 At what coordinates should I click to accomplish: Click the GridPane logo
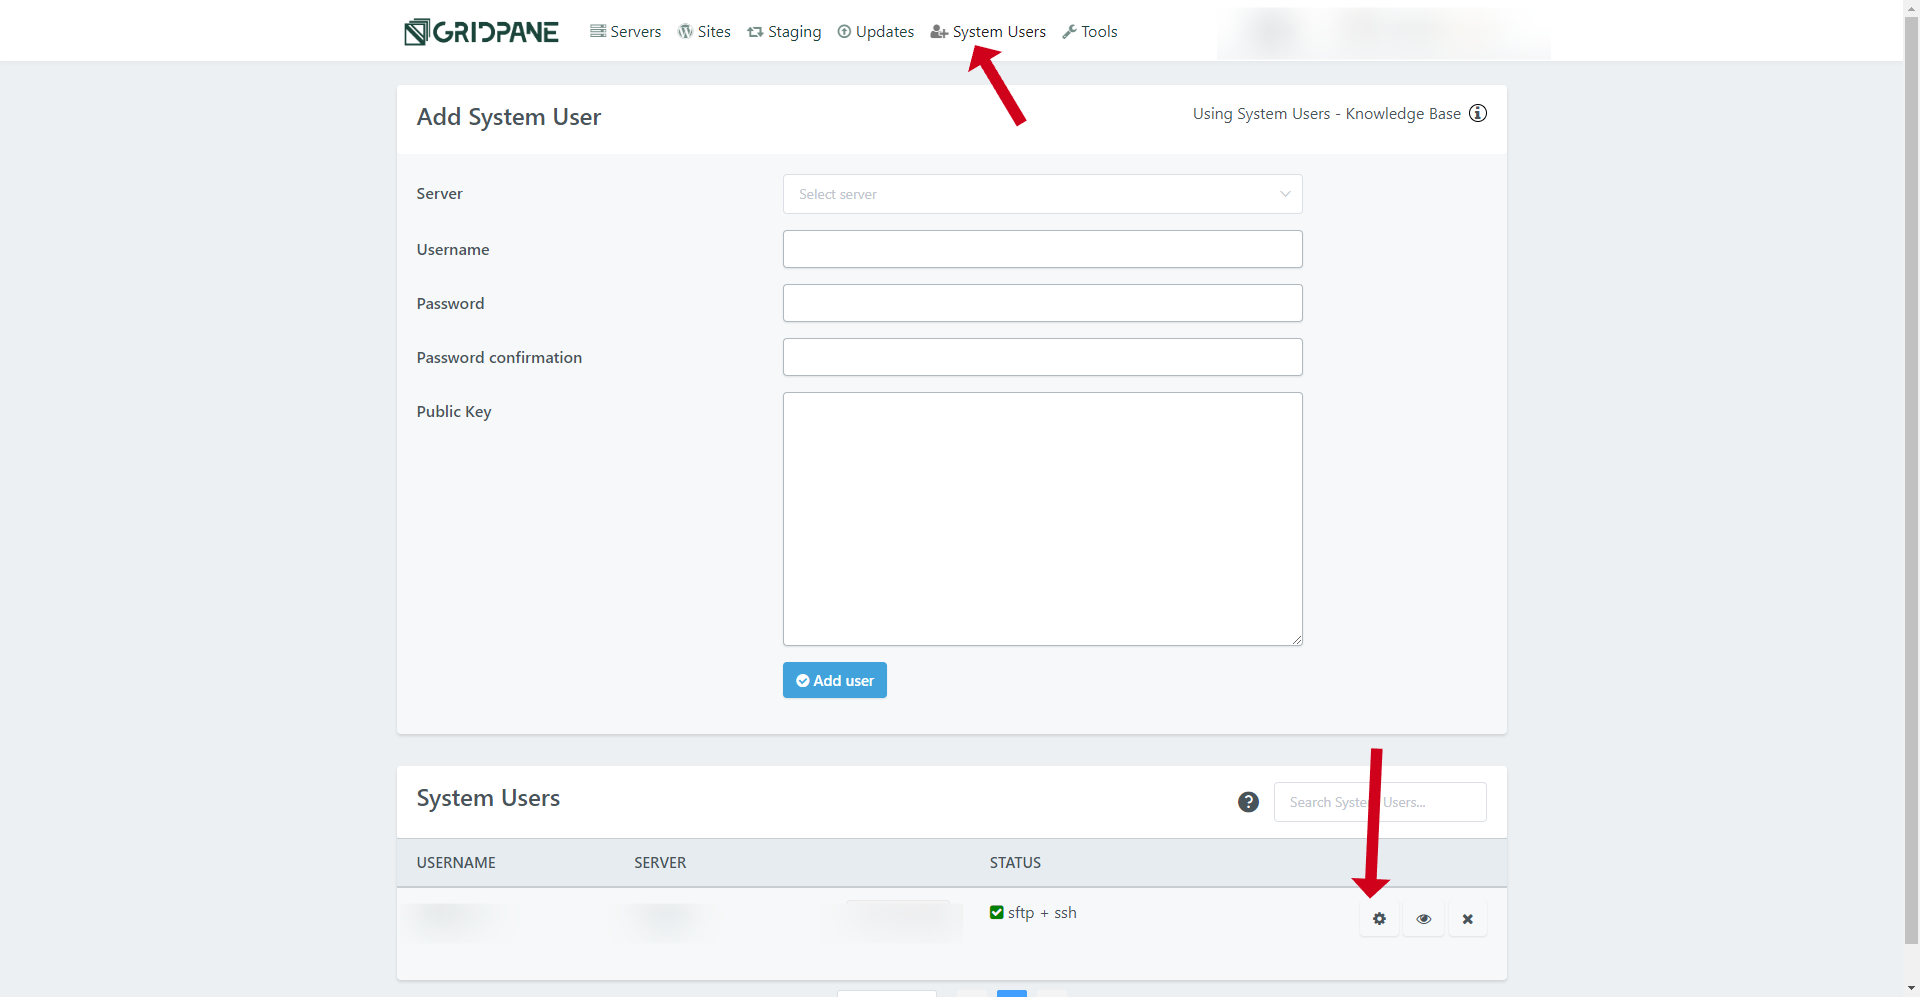[x=481, y=32]
